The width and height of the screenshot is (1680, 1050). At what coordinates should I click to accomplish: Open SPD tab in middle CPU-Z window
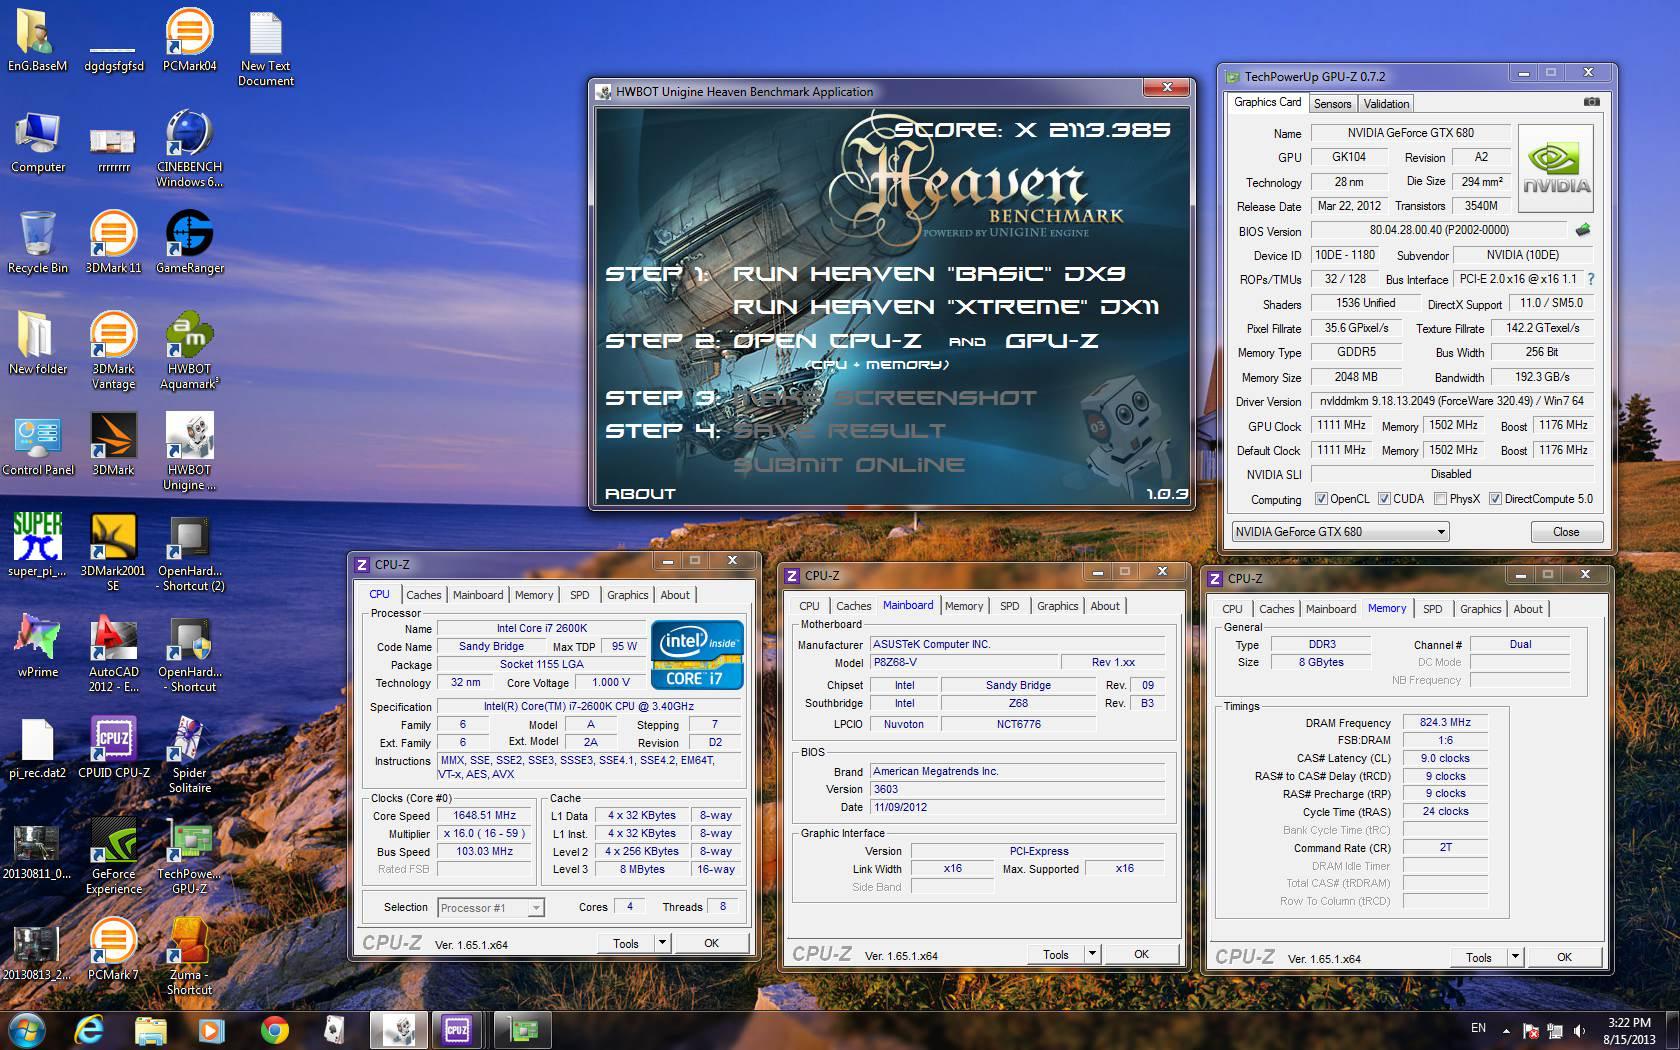click(x=1010, y=606)
